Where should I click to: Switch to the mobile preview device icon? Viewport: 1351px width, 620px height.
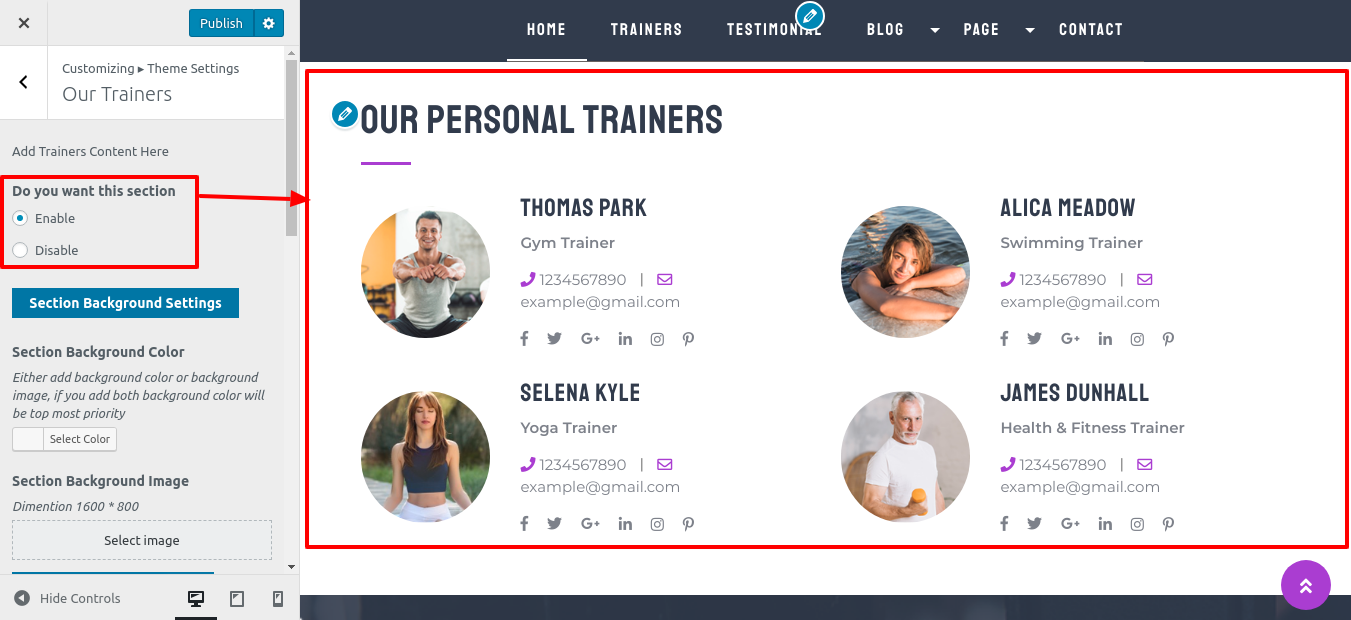pos(278,599)
